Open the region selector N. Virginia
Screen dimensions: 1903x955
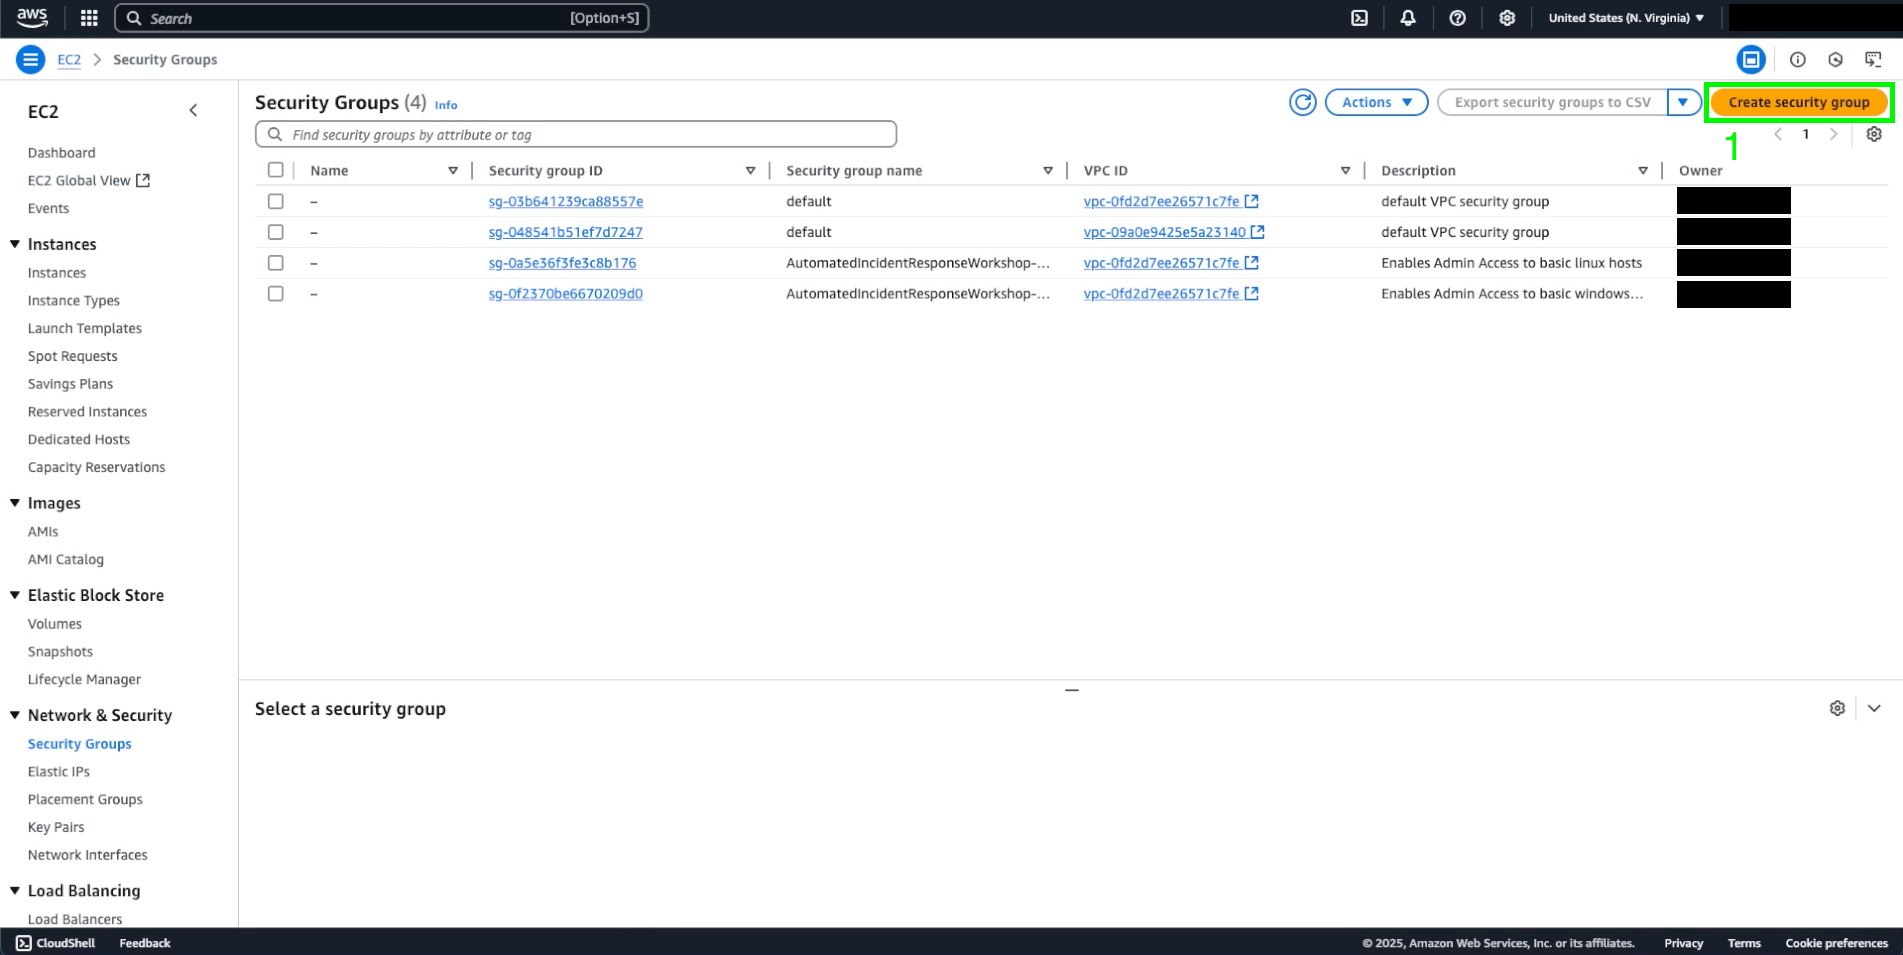1626,18
